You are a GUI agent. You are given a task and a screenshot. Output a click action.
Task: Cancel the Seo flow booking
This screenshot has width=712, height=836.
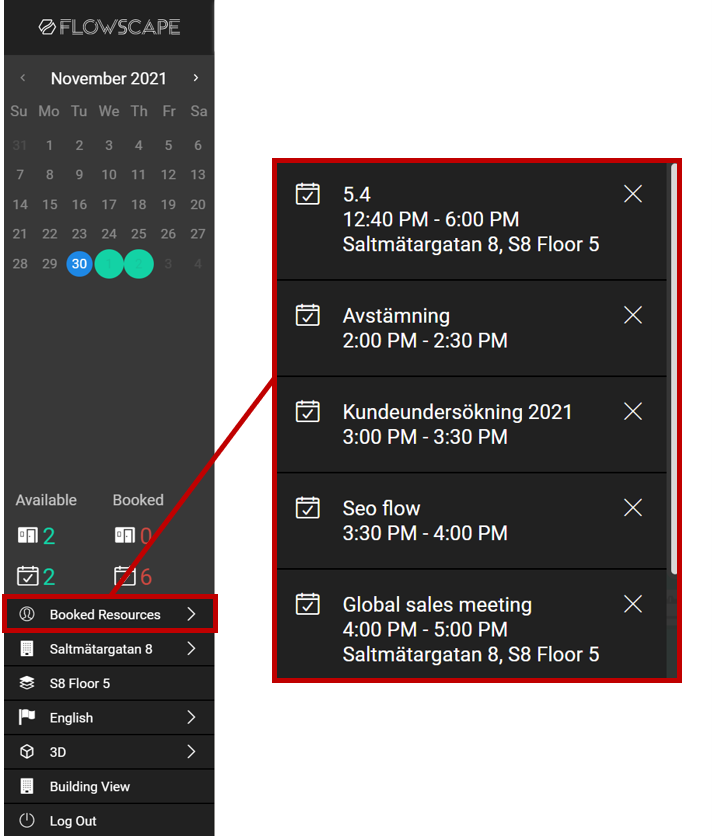633,508
